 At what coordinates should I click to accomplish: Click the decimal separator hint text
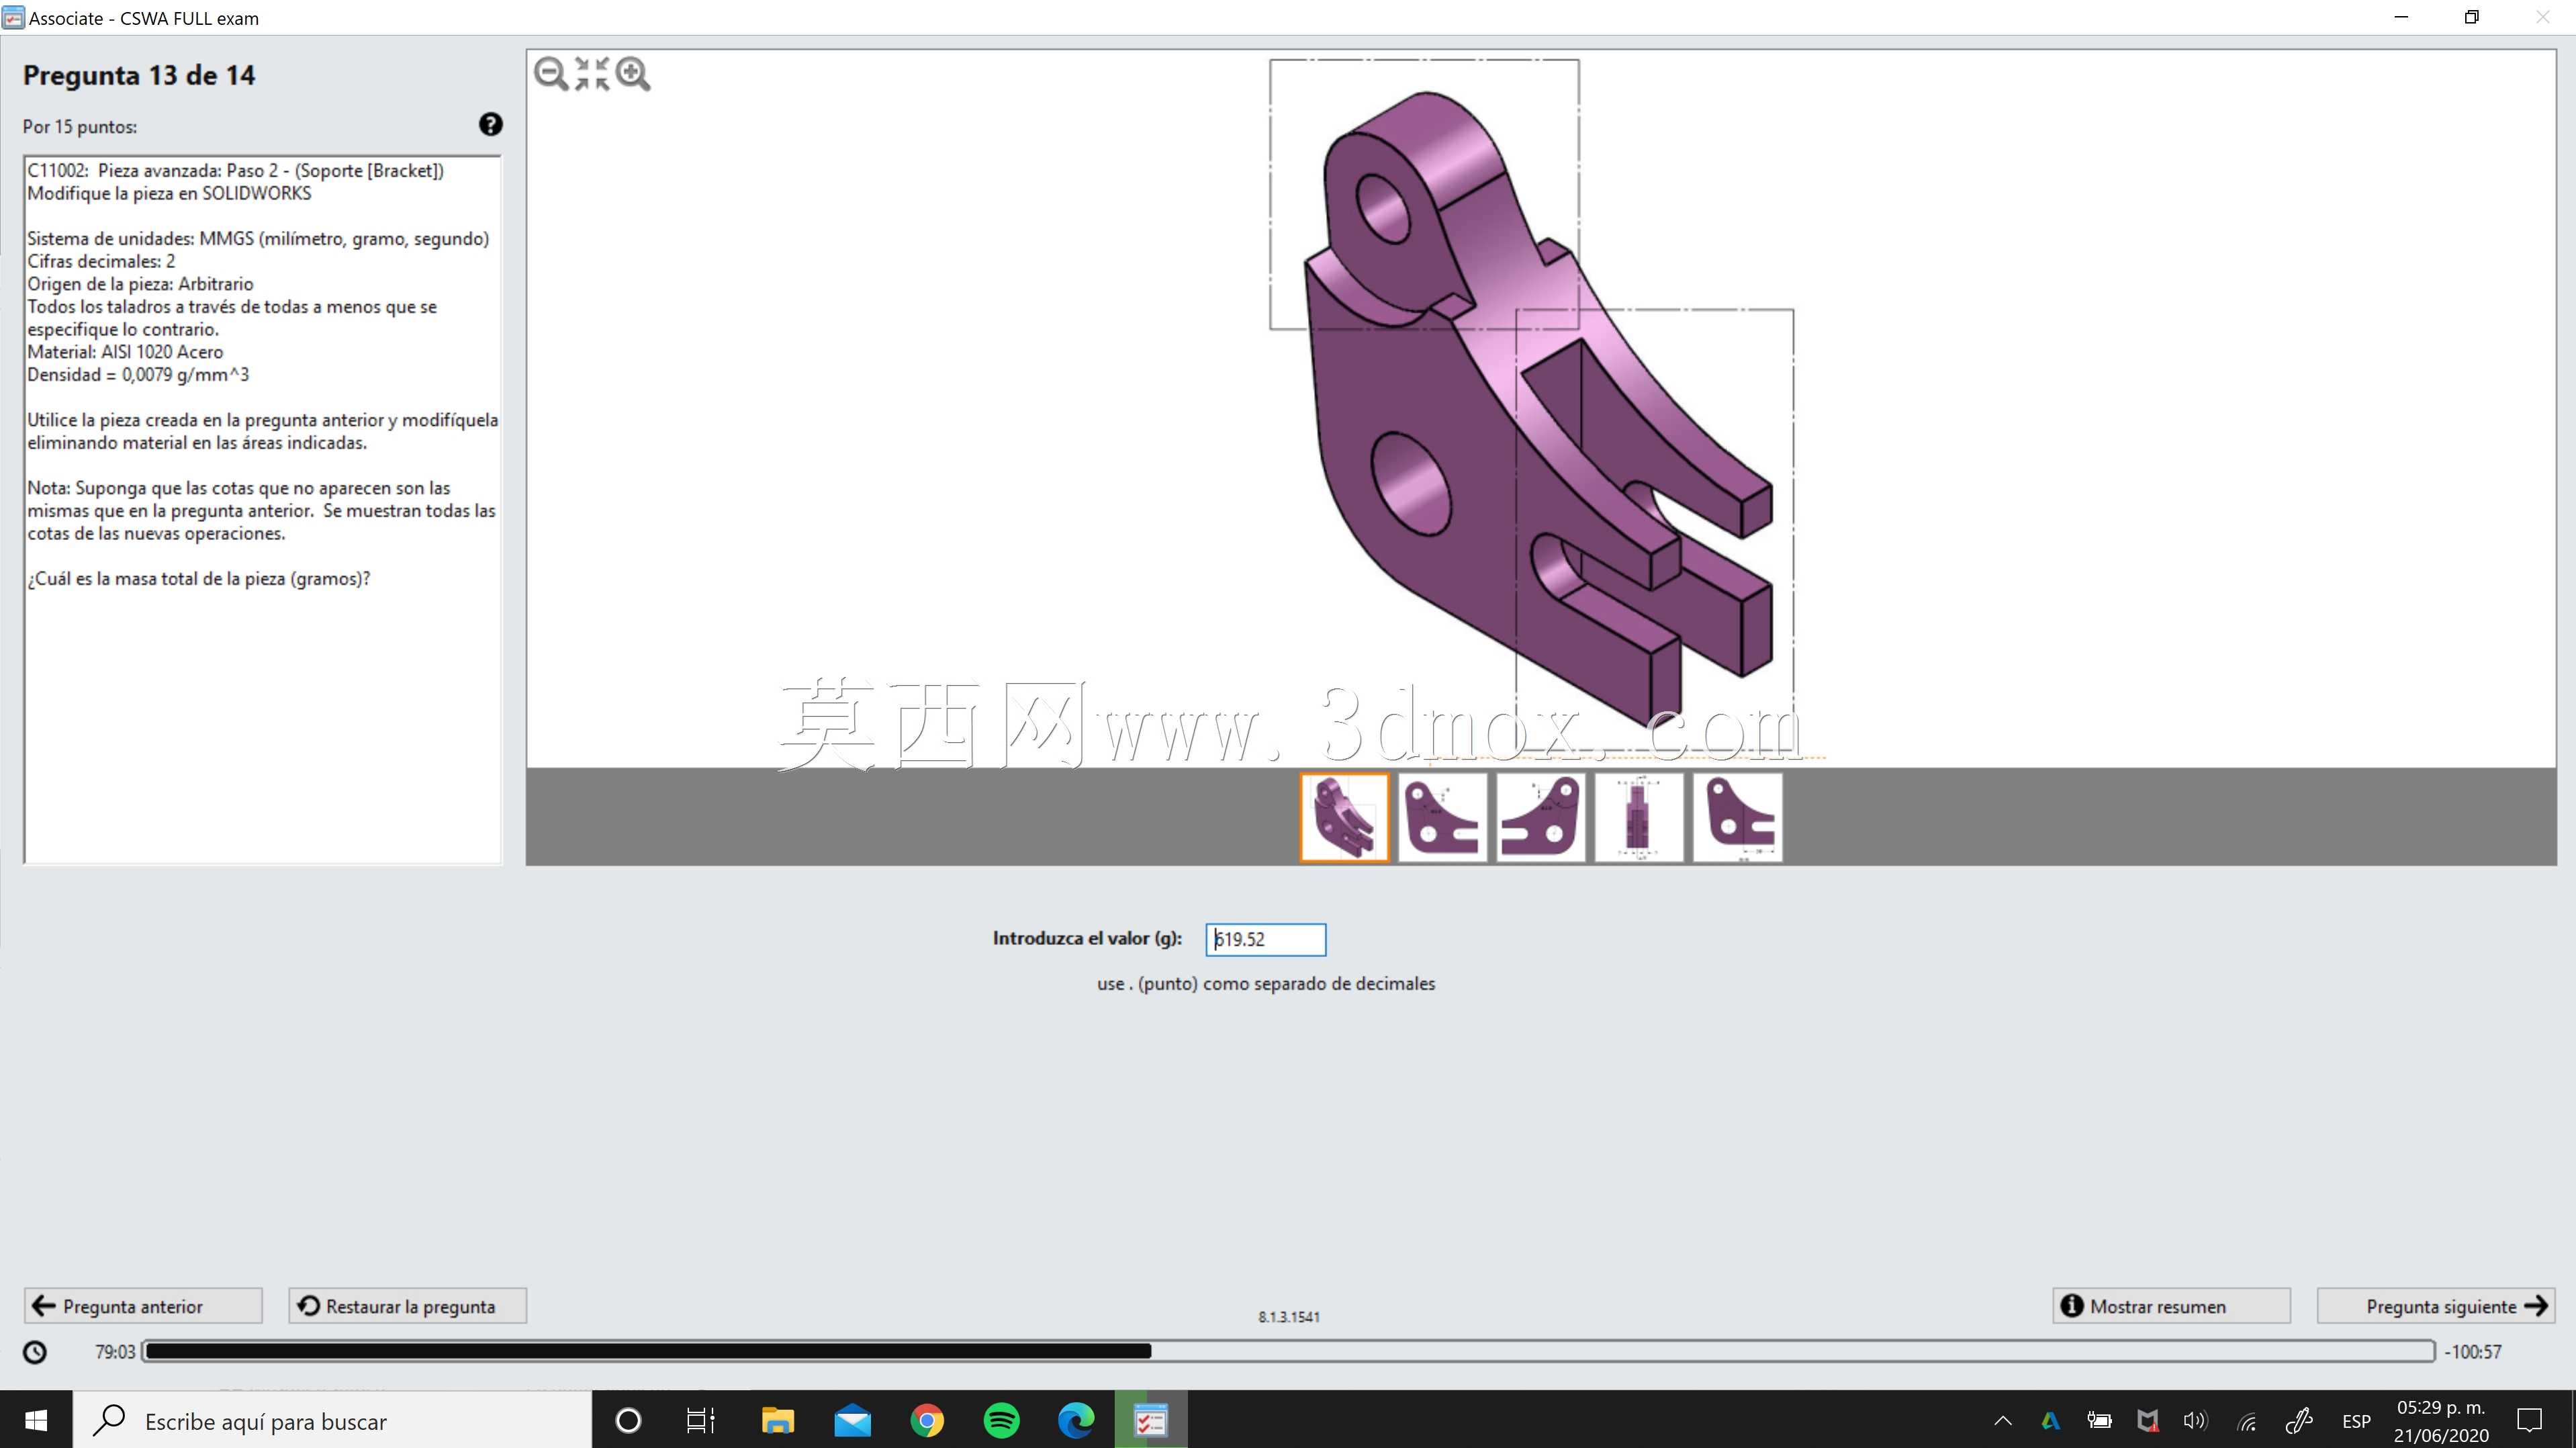tap(1266, 984)
